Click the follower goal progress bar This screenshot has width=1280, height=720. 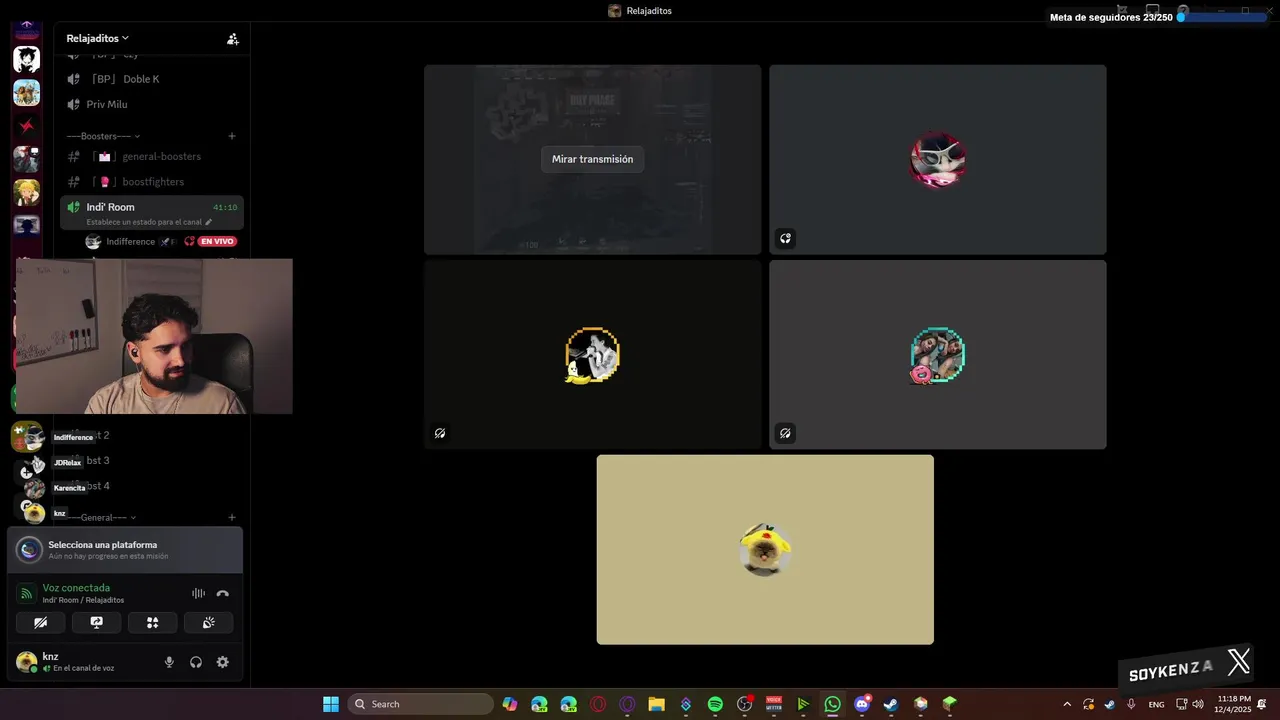pyautogui.click(x=1221, y=17)
